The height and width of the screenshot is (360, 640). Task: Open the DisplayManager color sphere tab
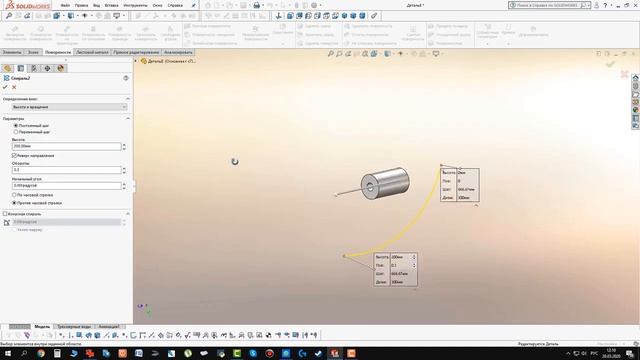coord(61,68)
